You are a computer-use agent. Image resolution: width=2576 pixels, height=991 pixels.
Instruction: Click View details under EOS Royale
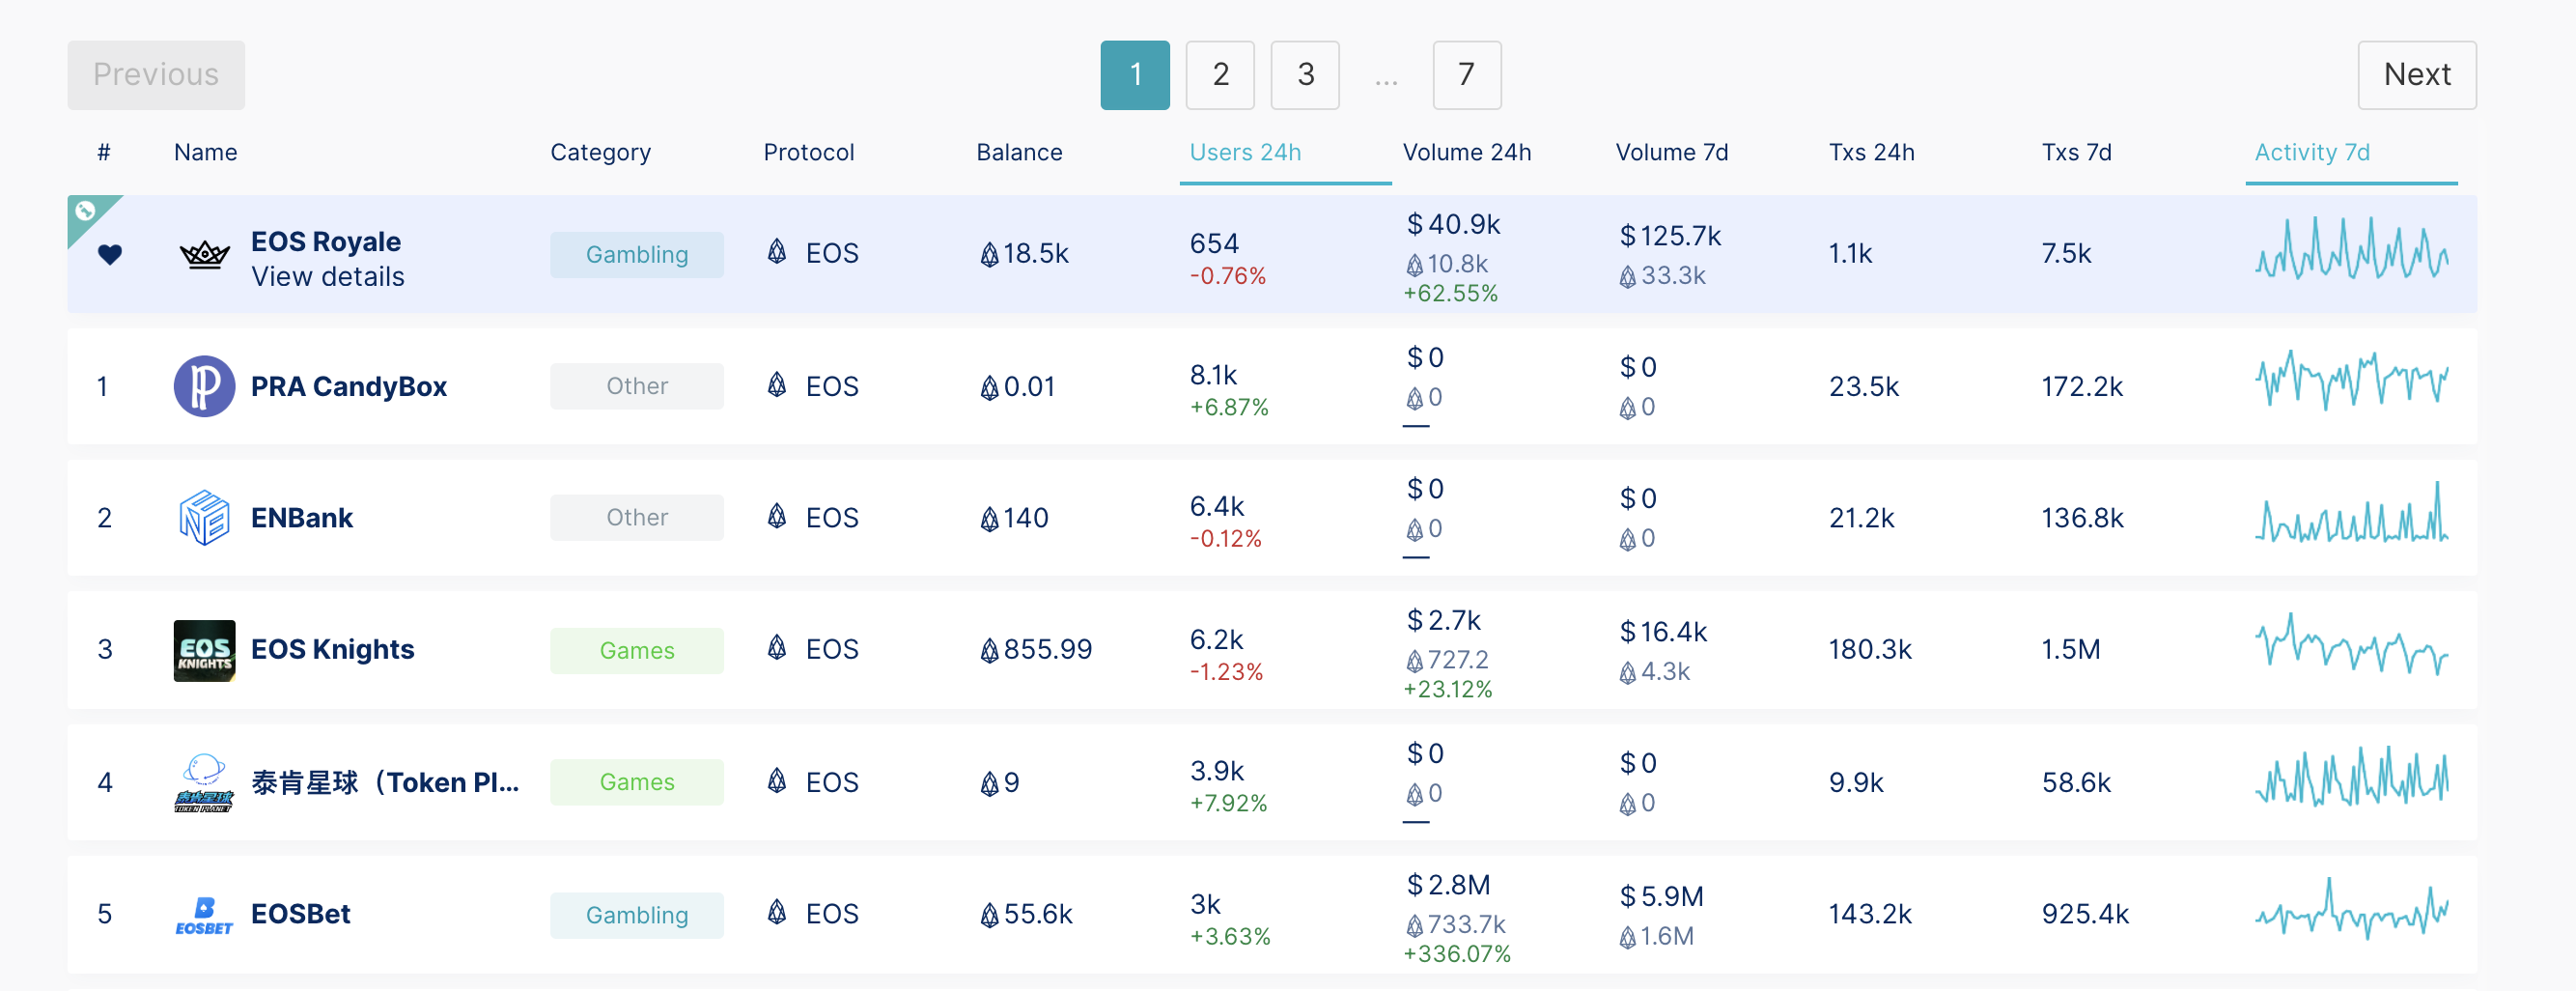[327, 276]
